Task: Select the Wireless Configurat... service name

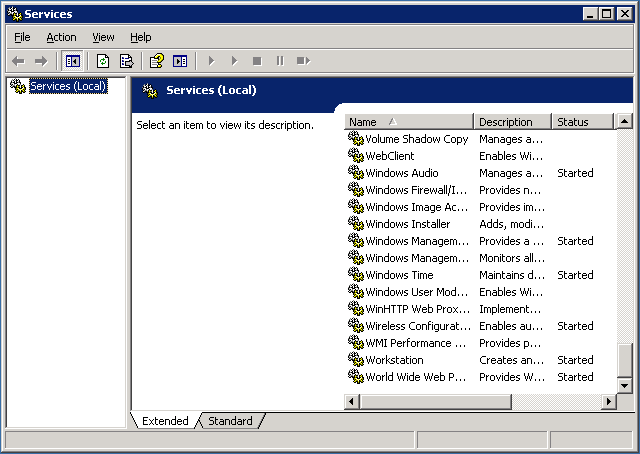Action: point(418,326)
